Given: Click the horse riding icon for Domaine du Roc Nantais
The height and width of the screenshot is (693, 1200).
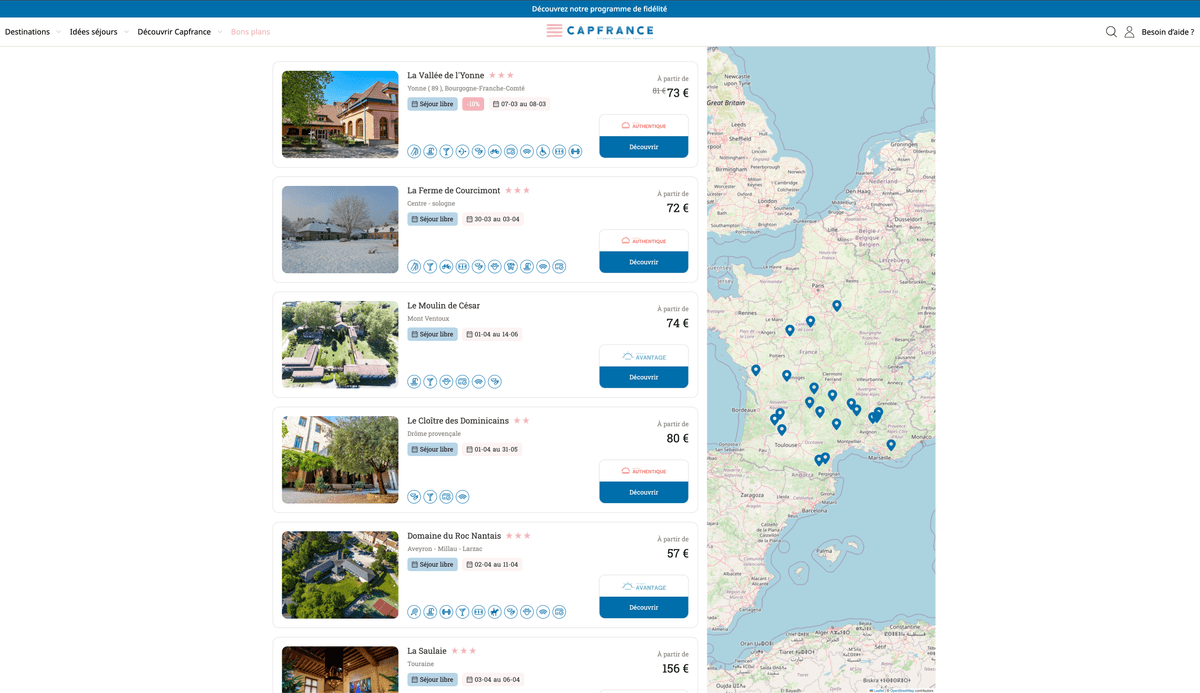Looking at the screenshot, I should tap(495, 612).
